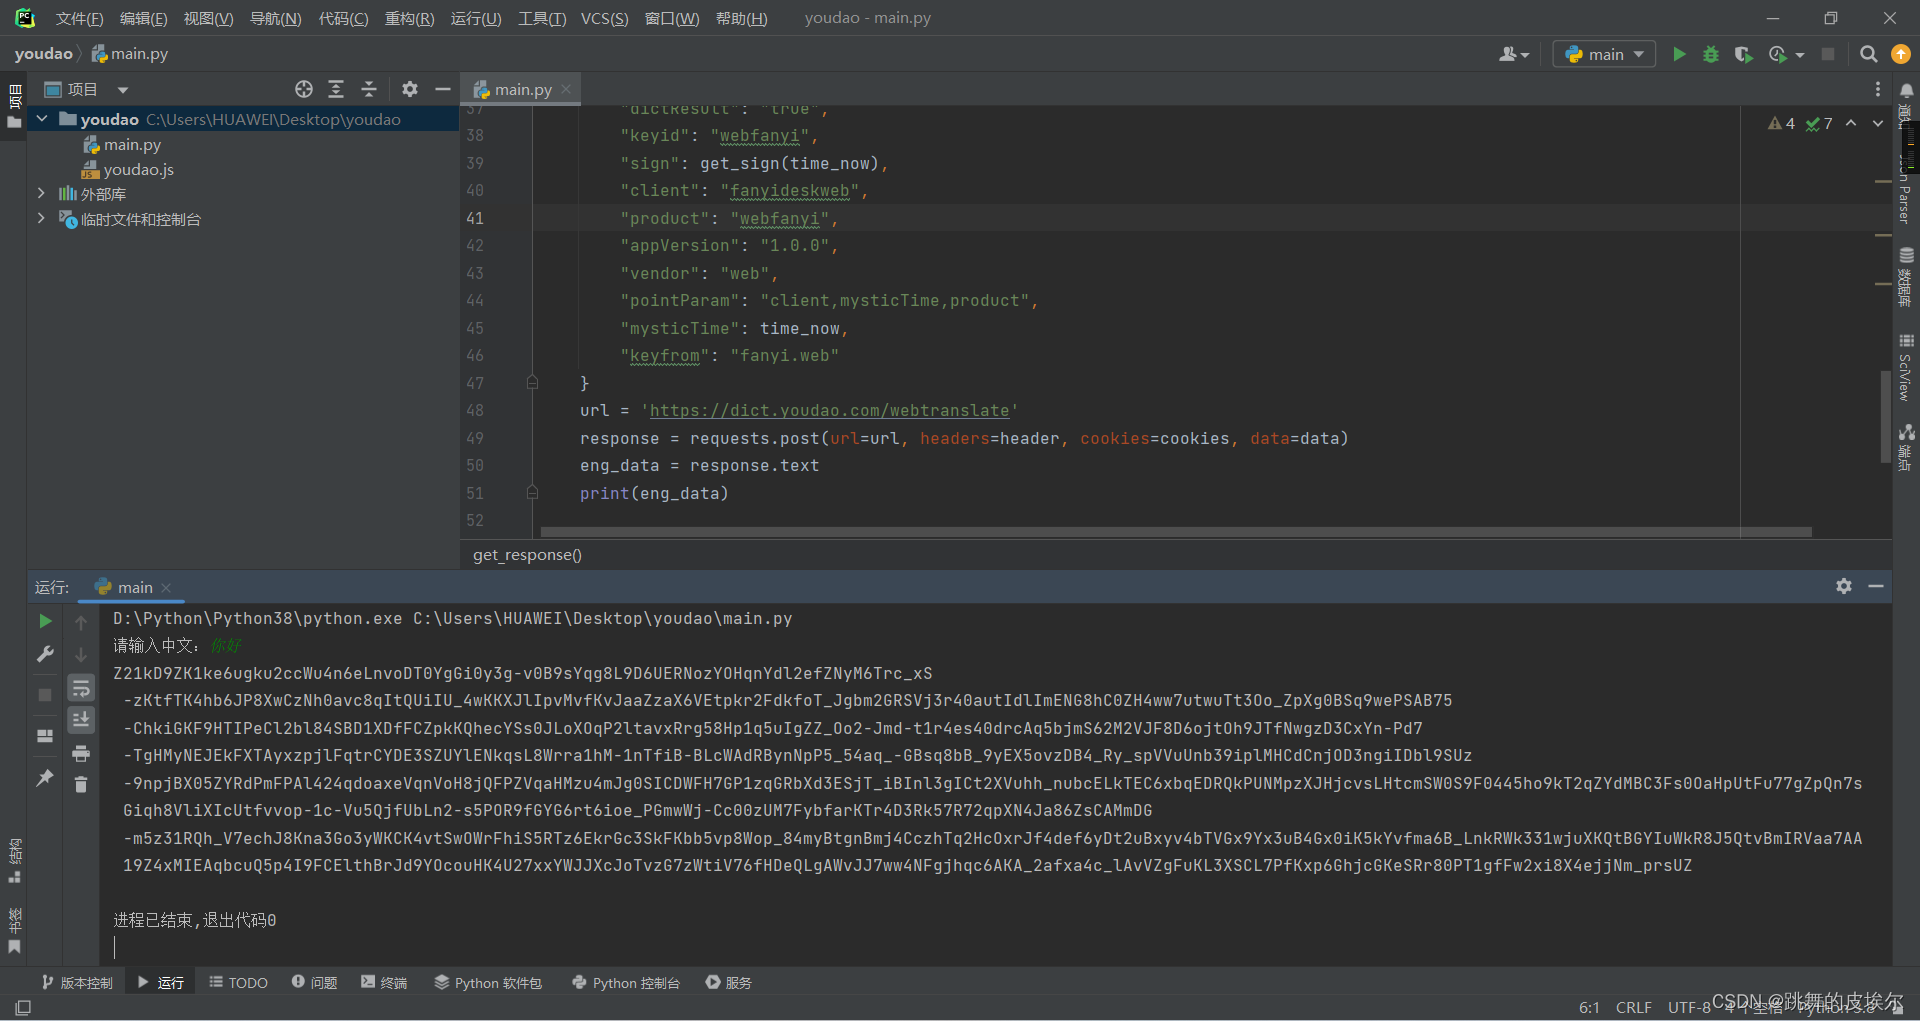This screenshot has width=1920, height=1021.
Task: Open the Version Control bottom tab
Action: [77, 982]
